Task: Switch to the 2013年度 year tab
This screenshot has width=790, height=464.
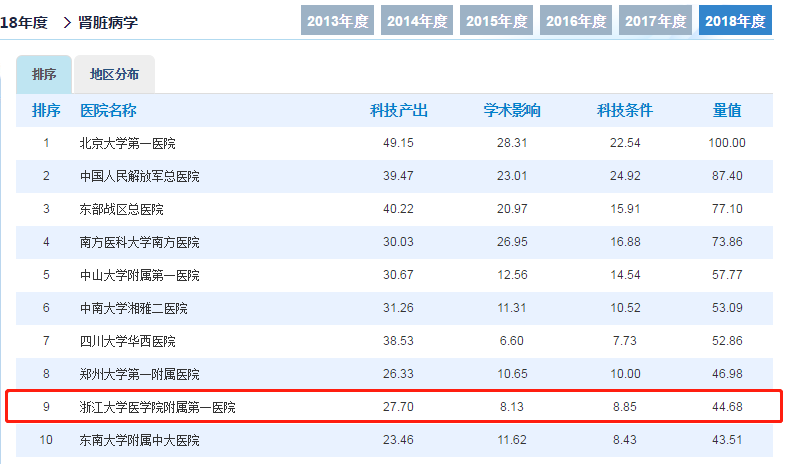Action: [337, 20]
